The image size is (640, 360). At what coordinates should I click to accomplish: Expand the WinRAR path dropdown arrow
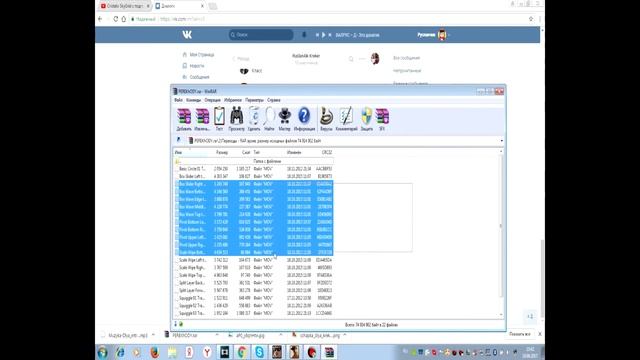pyautogui.click(x=501, y=141)
